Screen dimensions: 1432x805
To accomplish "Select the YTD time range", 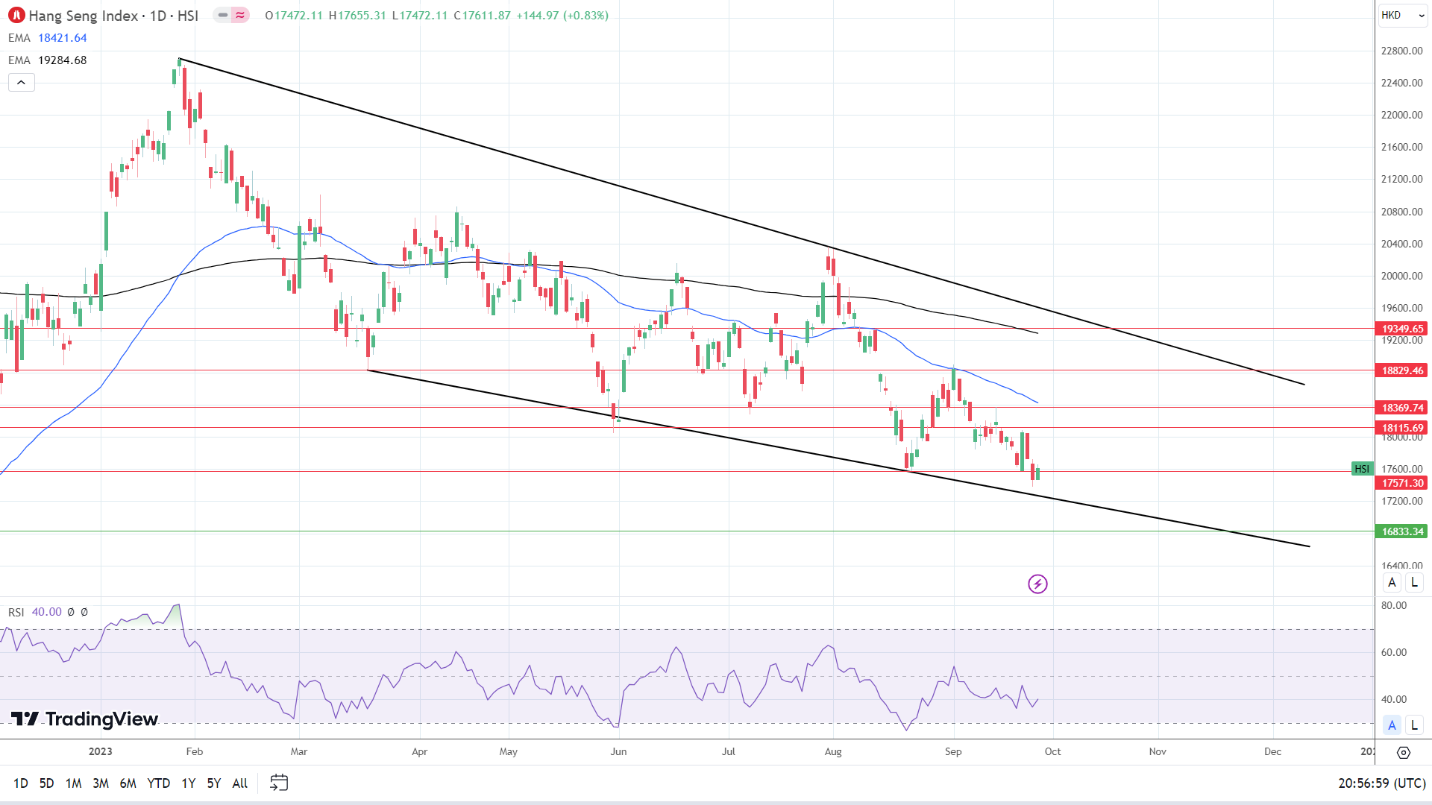I will click(158, 783).
